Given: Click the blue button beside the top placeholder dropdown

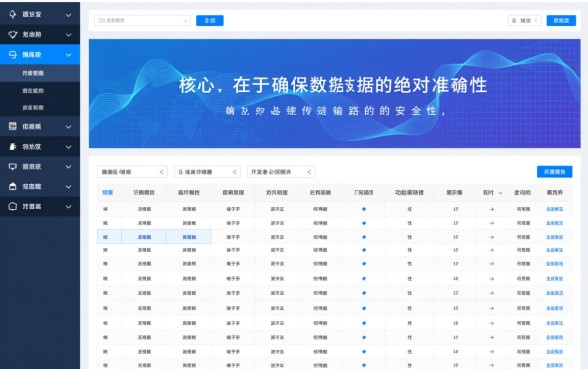Looking at the screenshot, I should 210,21.
